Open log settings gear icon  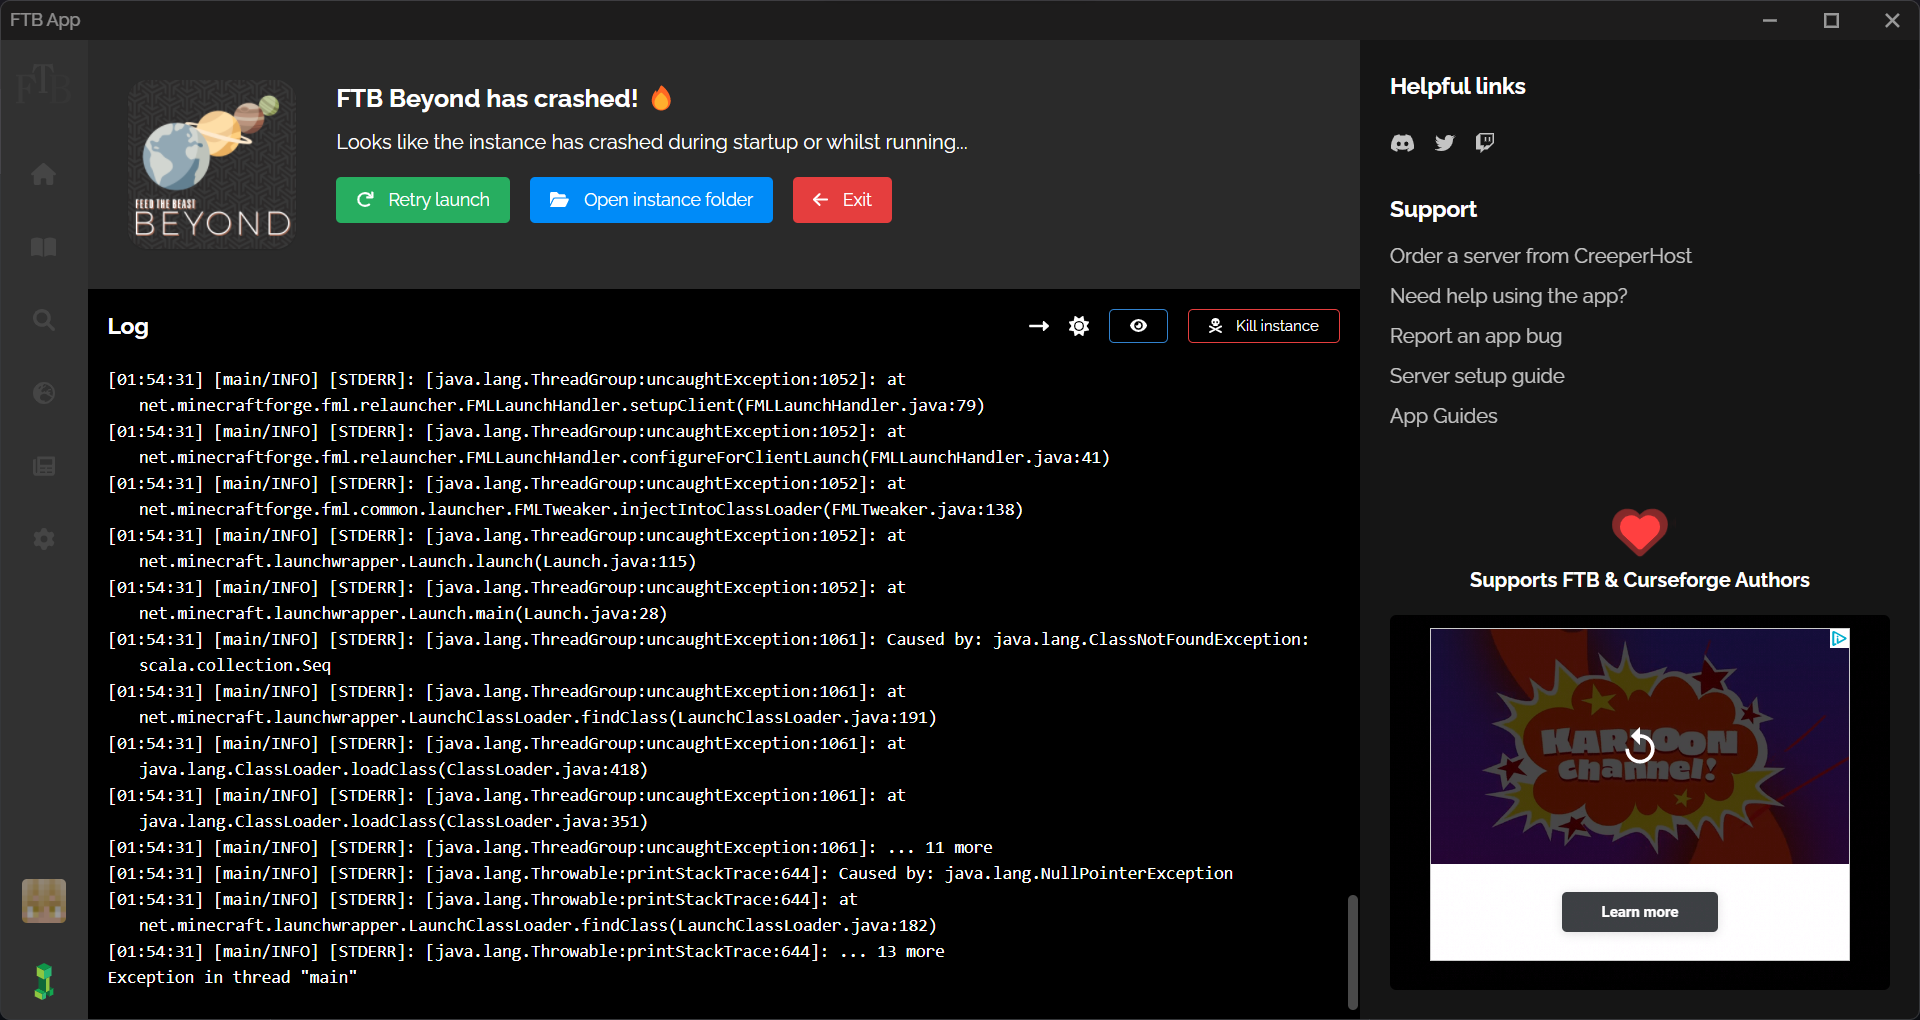(1079, 326)
